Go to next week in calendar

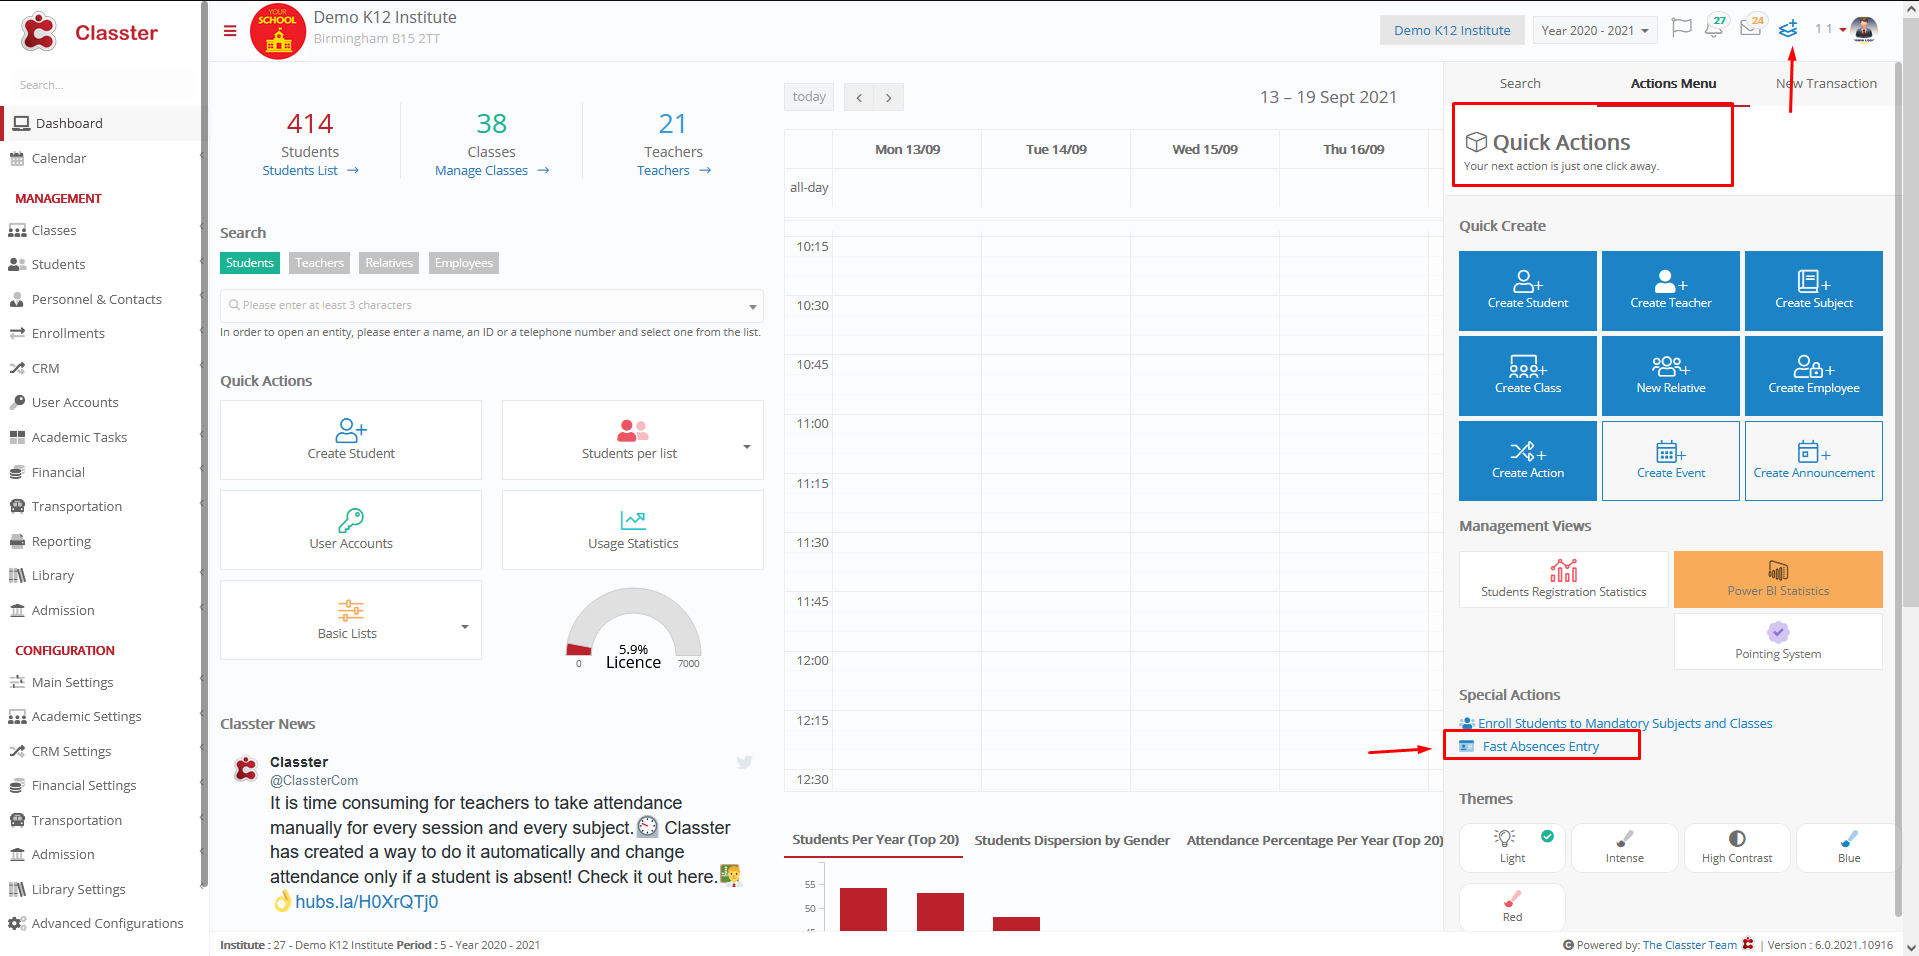click(x=888, y=97)
